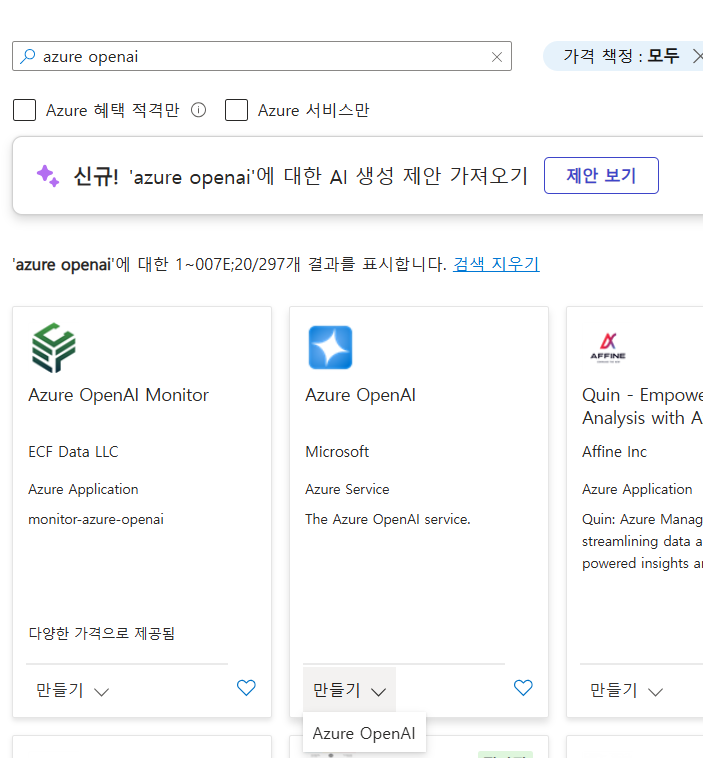This screenshot has width=703, height=758.
Task: Open the 가격 책정 : 모두 filter
Action: pyautogui.click(x=621, y=56)
